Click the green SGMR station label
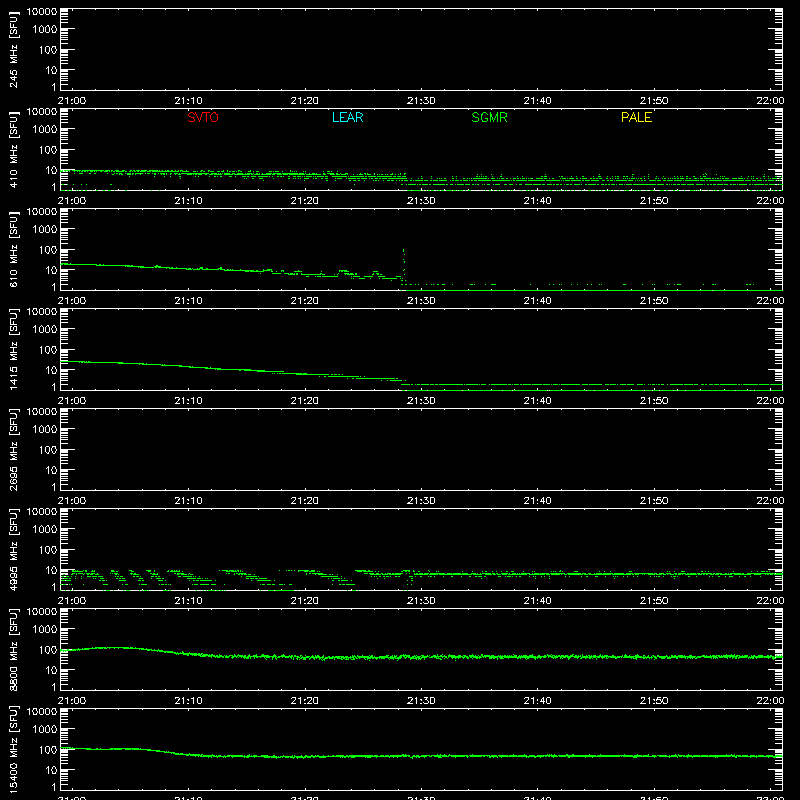 tap(489, 117)
